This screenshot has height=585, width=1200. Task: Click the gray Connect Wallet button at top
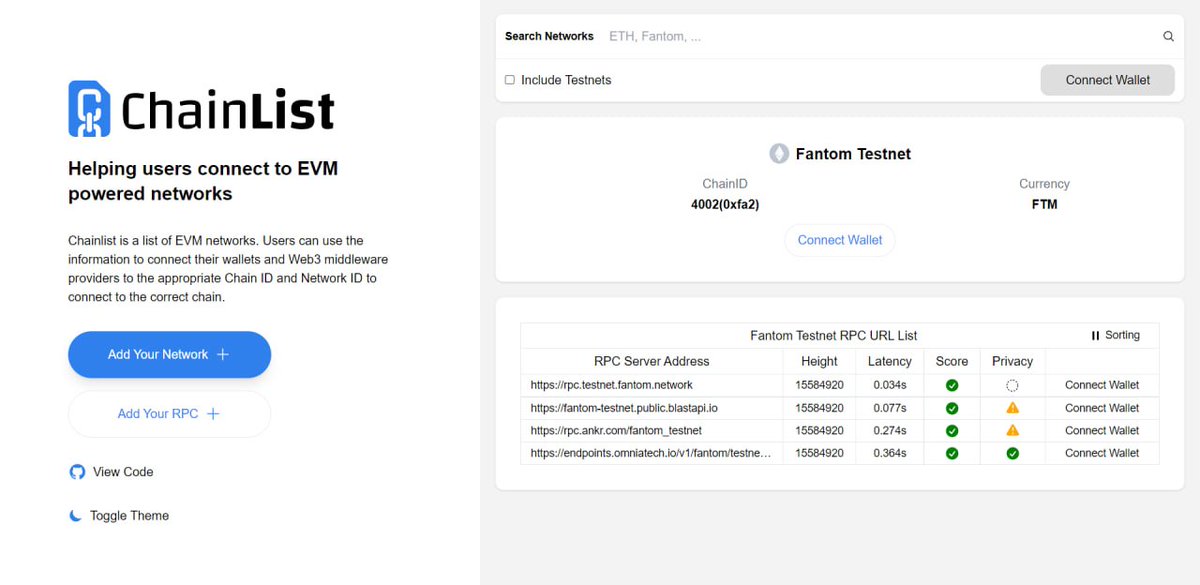(1108, 80)
